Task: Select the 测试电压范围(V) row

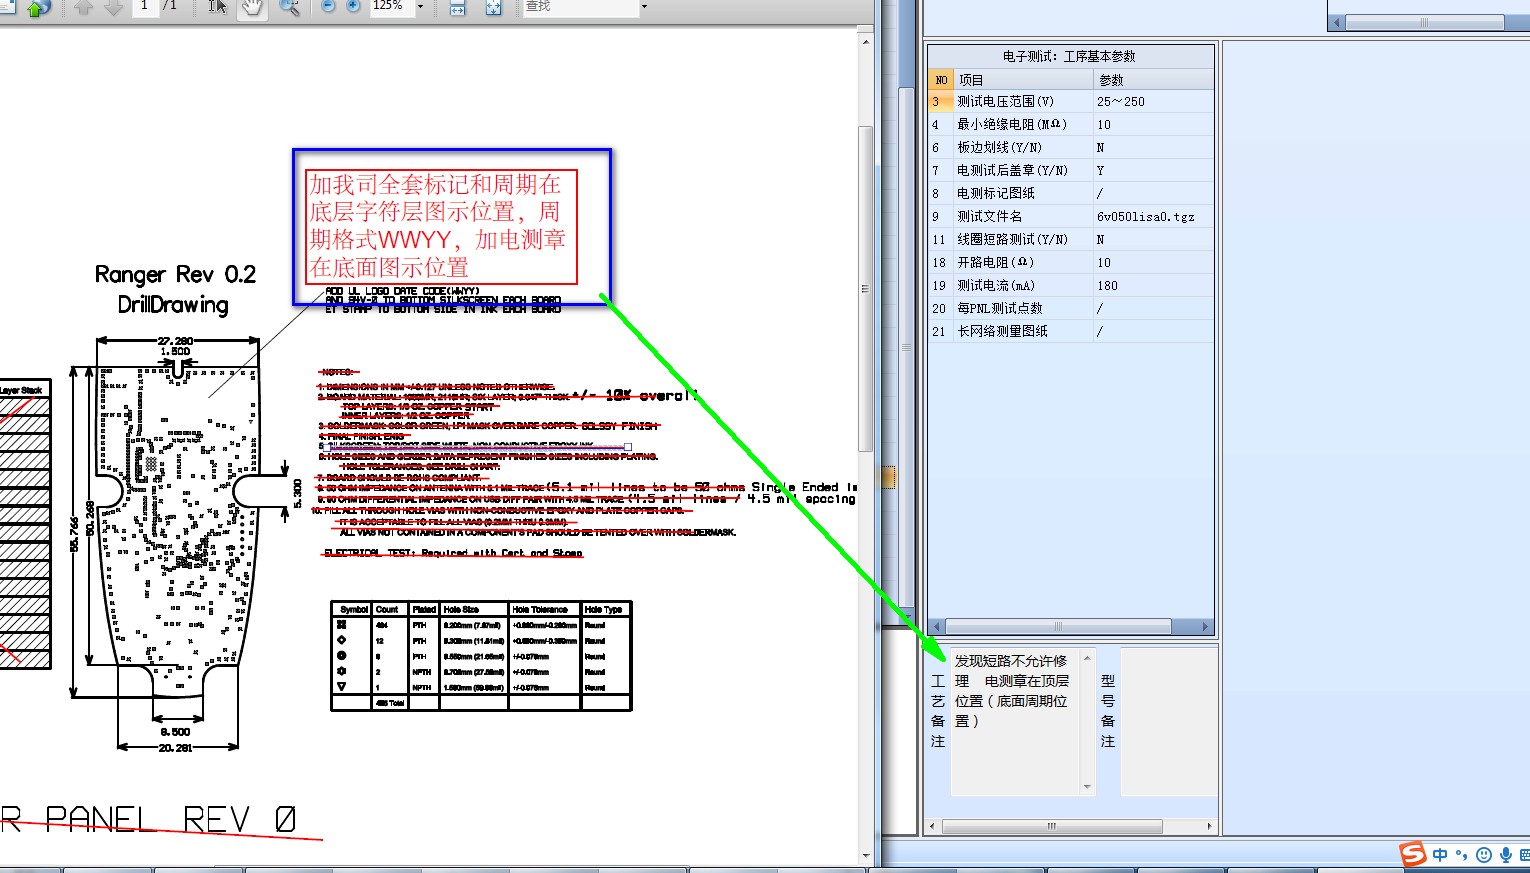Action: tap(1071, 101)
